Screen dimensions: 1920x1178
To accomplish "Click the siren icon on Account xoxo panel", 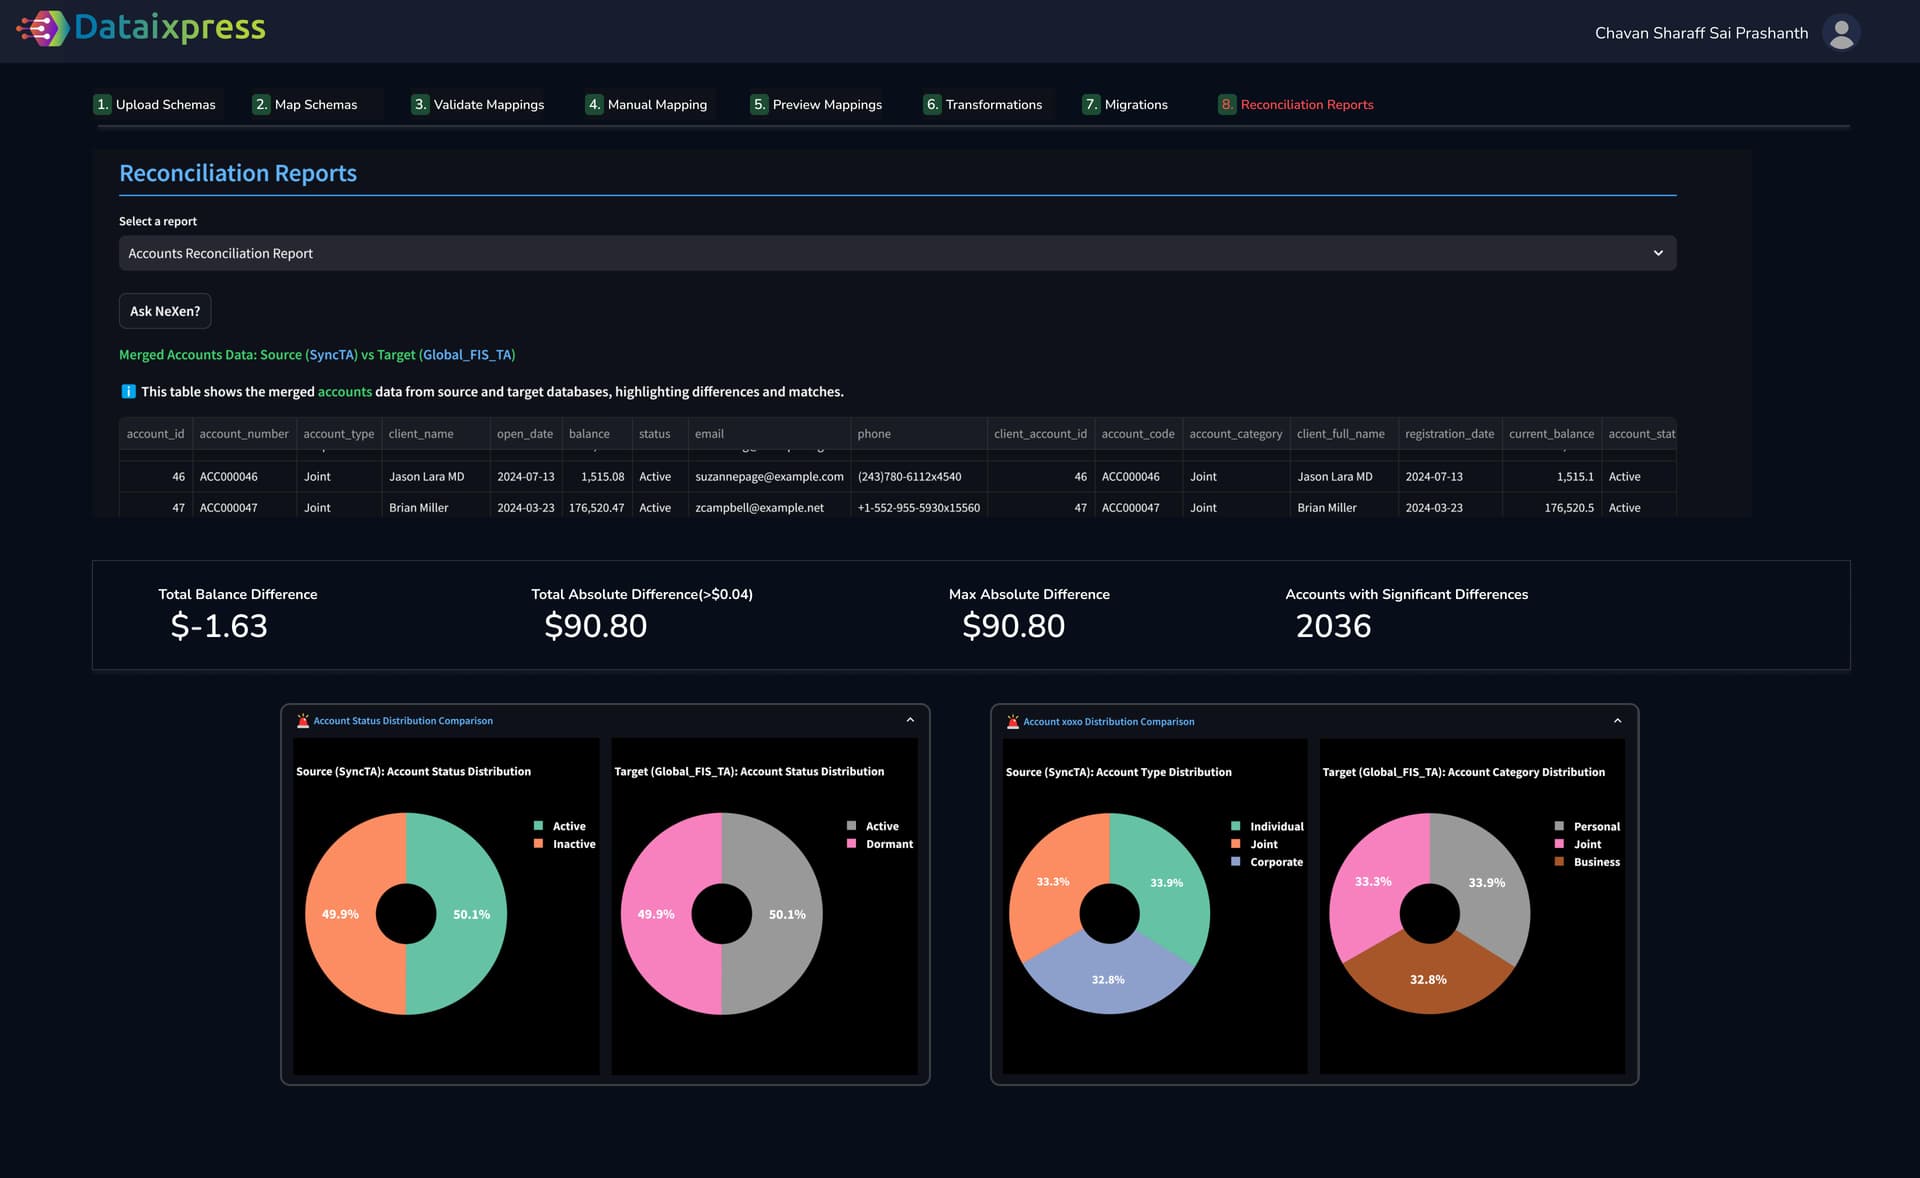I will click(1012, 722).
